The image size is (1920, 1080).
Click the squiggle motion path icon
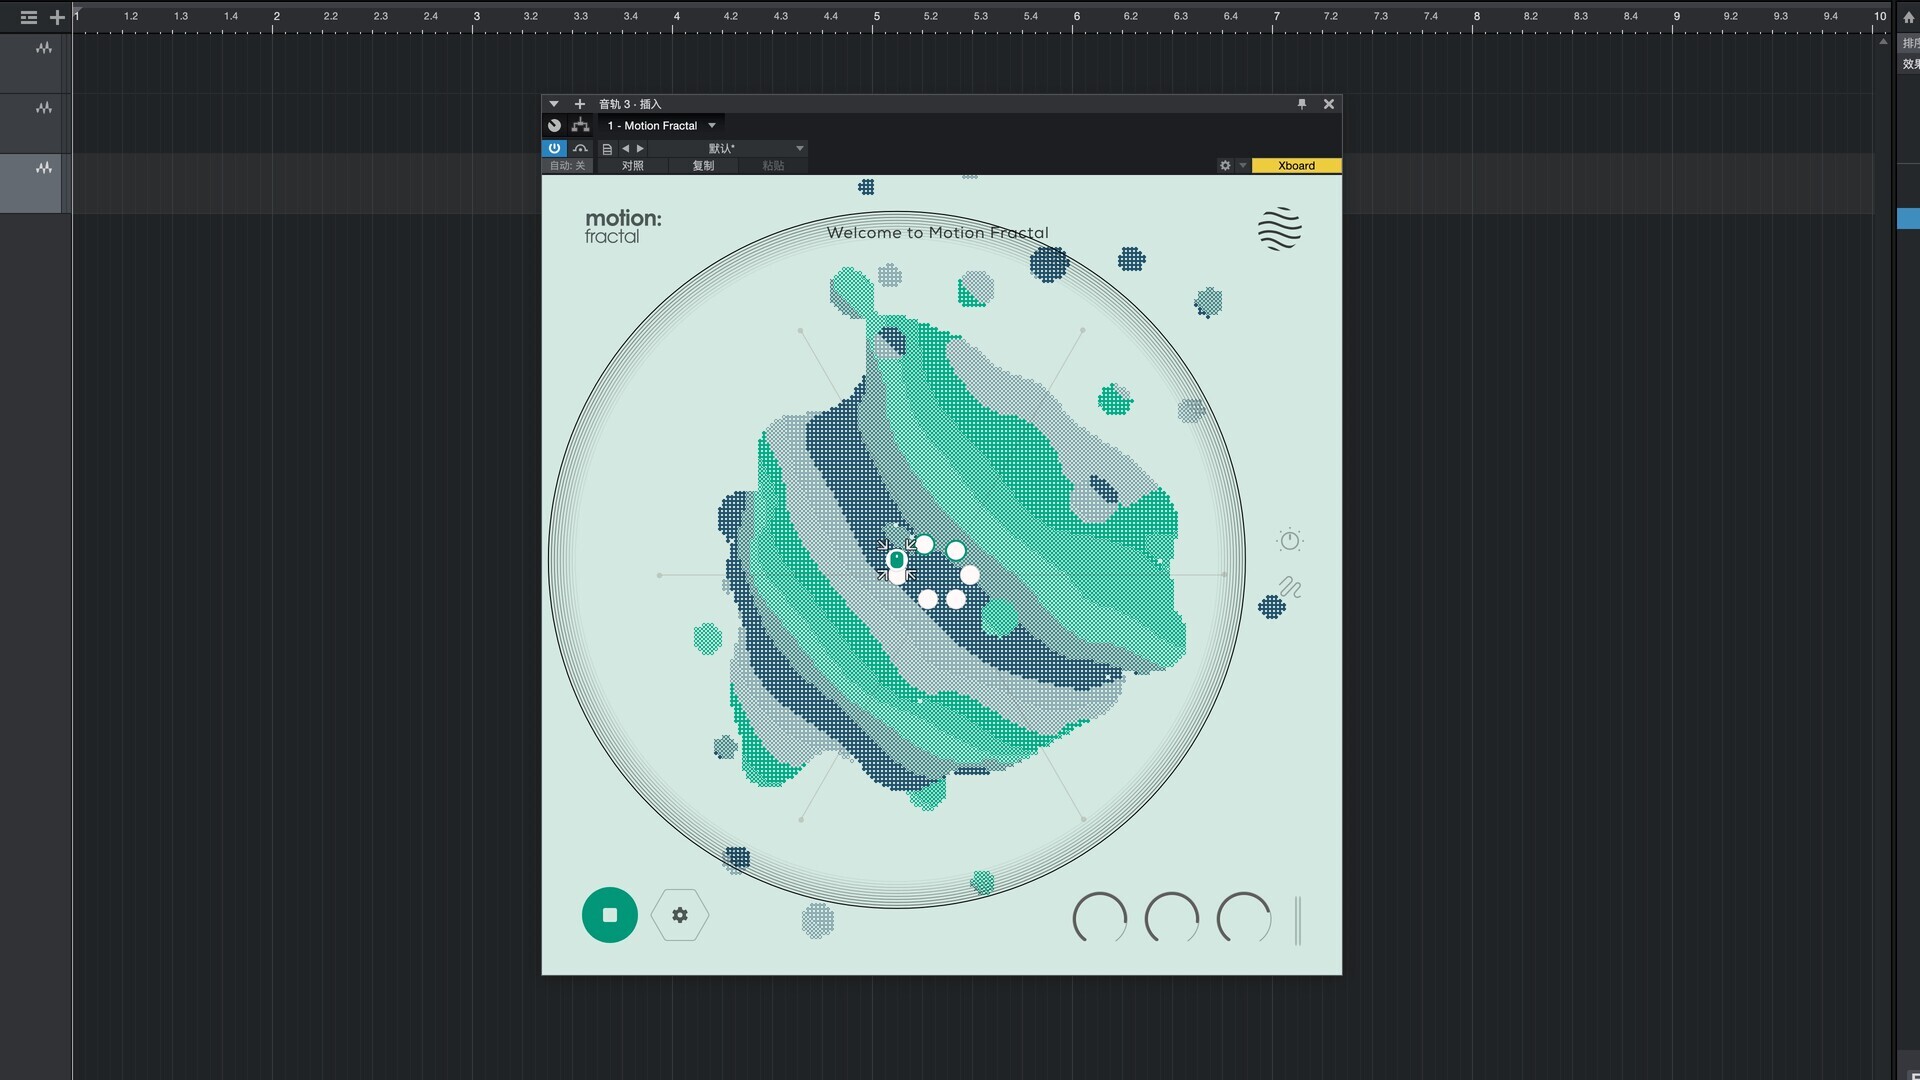tap(1290, 588)
